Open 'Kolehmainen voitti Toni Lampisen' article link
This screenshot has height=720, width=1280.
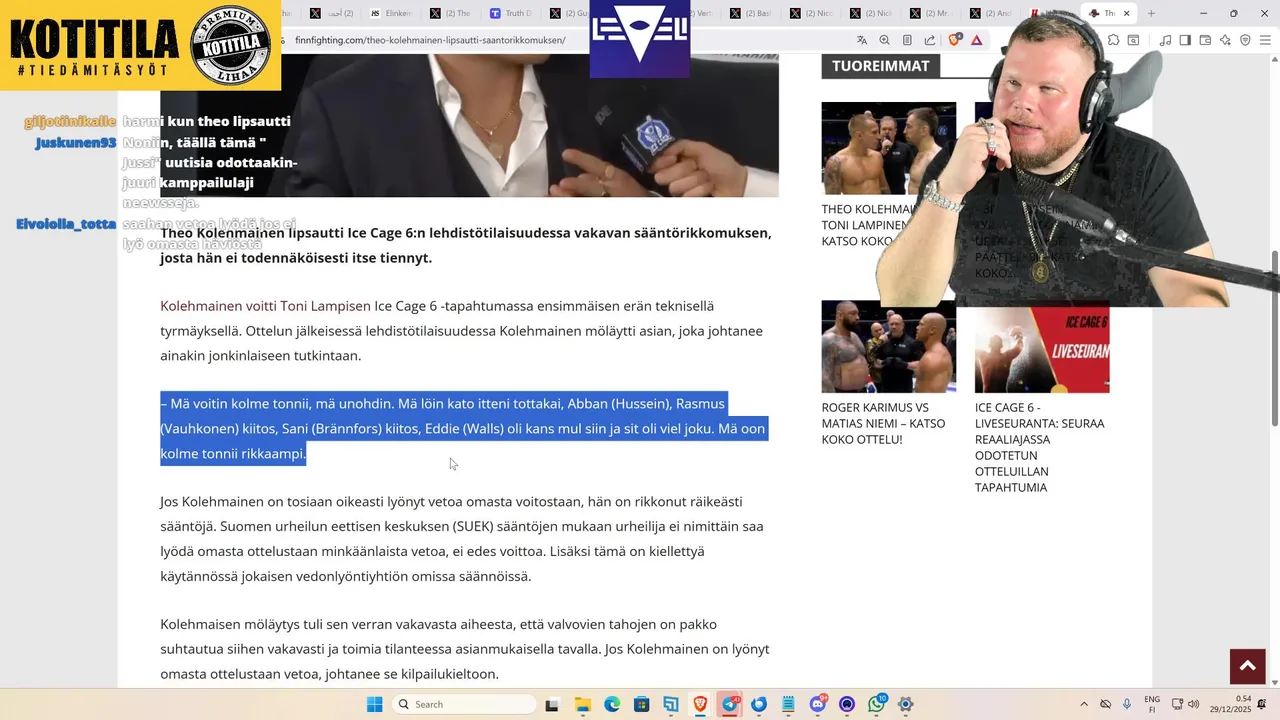tap(265, 306)
